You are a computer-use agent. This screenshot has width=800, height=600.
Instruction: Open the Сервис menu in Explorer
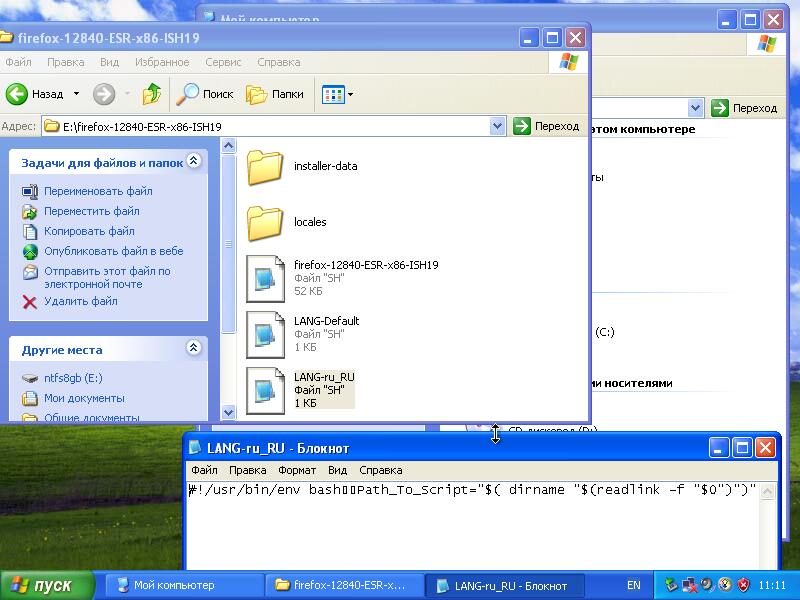[223, 62]
